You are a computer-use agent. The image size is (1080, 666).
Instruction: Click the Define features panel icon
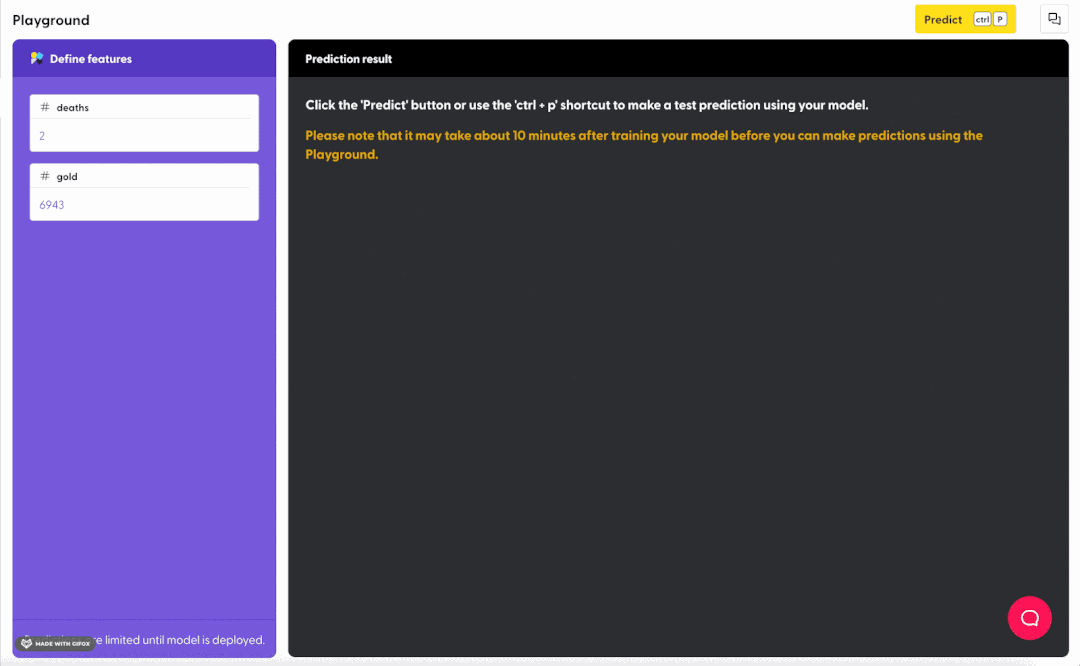pyautogui.click(x=37, y=59)
